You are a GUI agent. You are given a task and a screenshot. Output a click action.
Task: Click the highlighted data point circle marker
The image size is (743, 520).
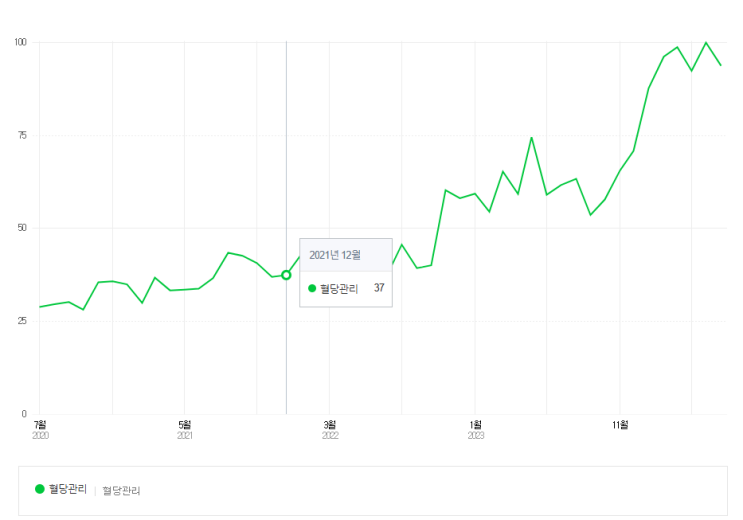[286, 275]
